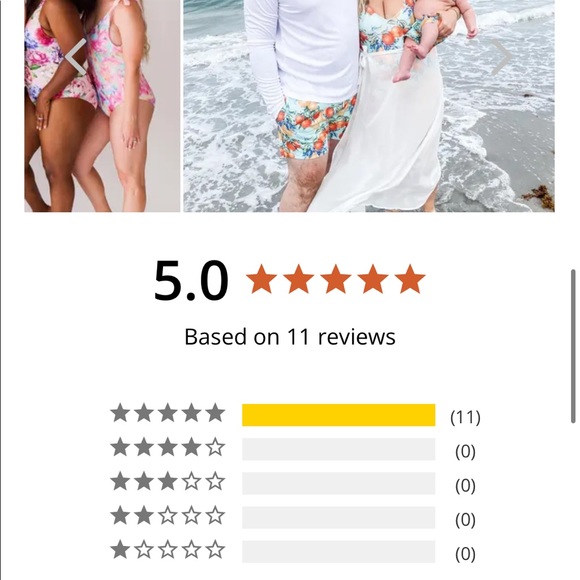Filter by the one-star rating row
This screenshot has width=580, height=580.
168,550
